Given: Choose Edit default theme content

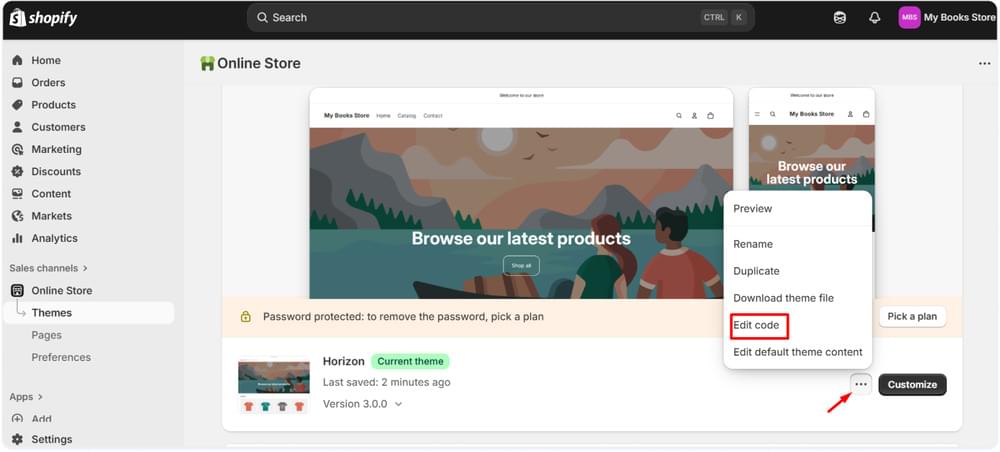Looking at the screenshot, I should point(797,352).
